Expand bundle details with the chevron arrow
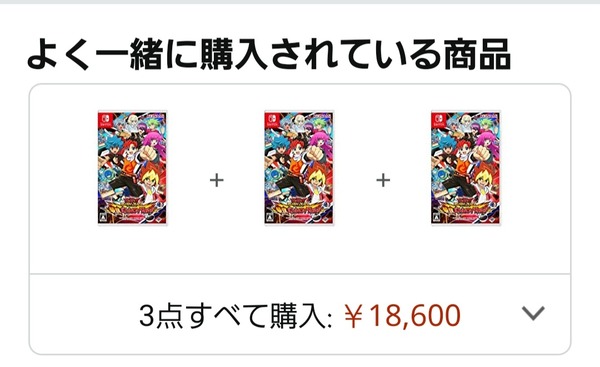 tap(533, 313)
